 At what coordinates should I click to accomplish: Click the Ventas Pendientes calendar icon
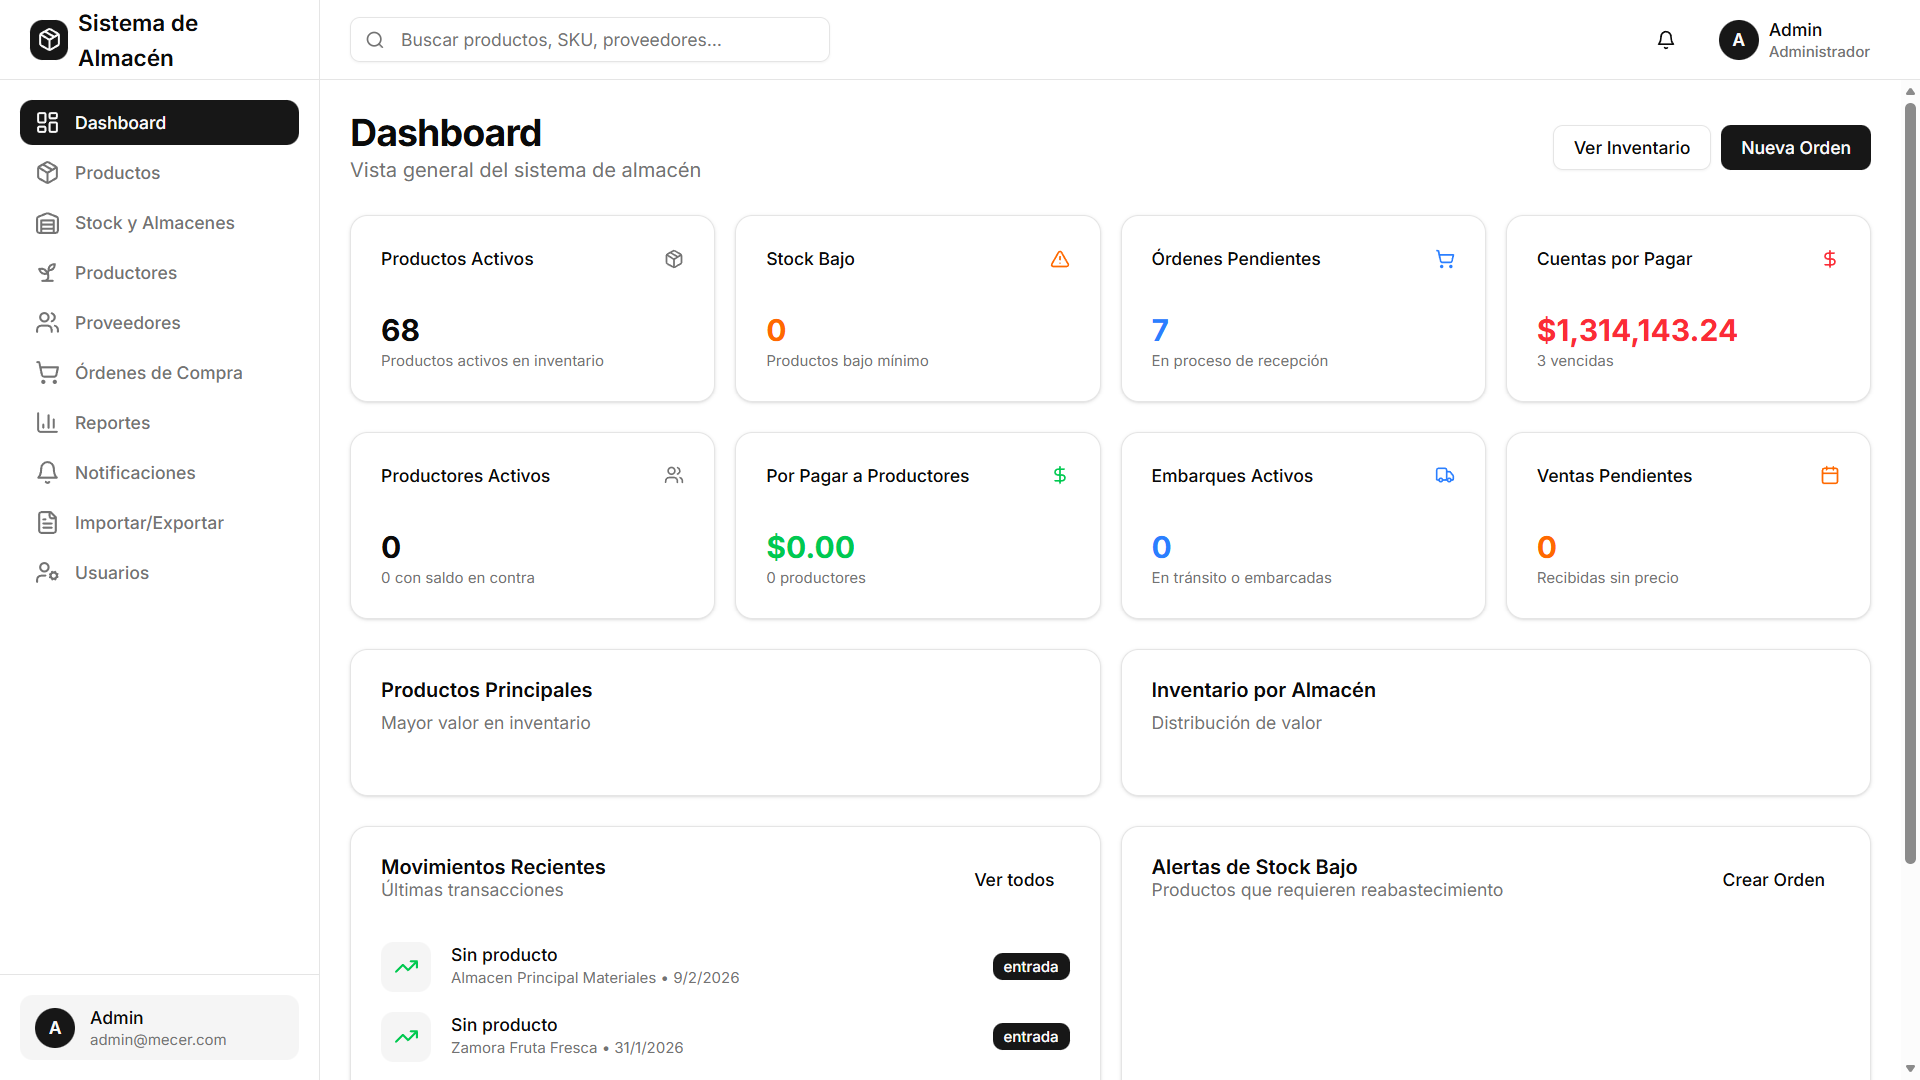click(x=1829, y=476)
